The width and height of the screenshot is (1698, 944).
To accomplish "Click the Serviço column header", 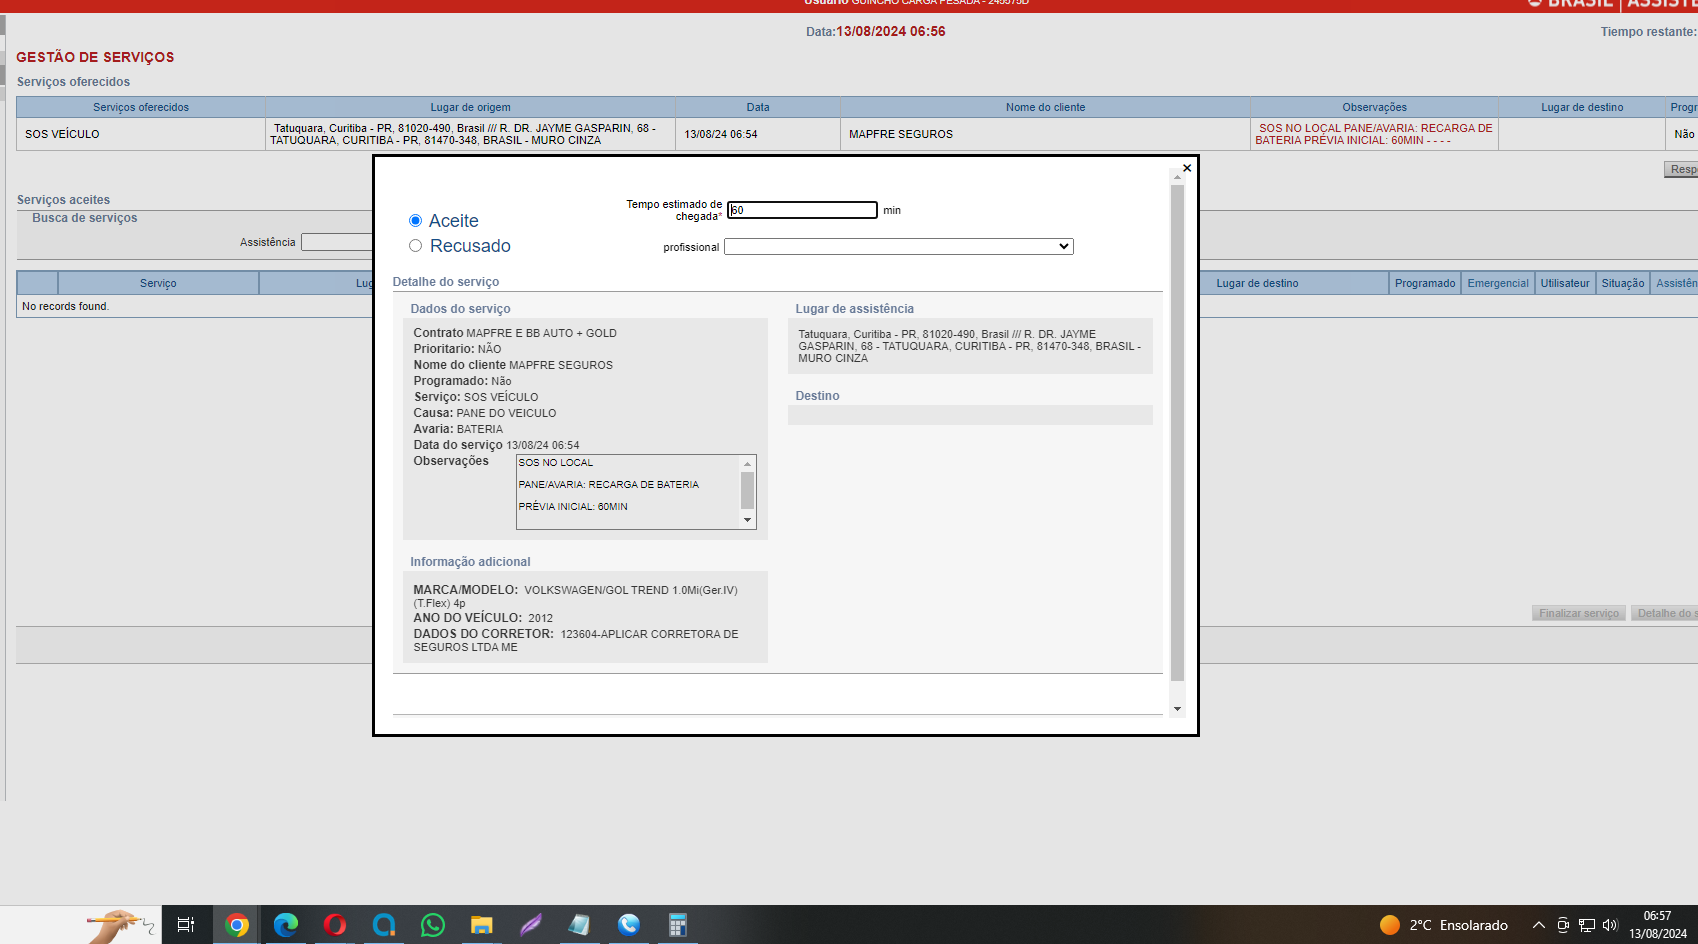I will tap(158, 284).
